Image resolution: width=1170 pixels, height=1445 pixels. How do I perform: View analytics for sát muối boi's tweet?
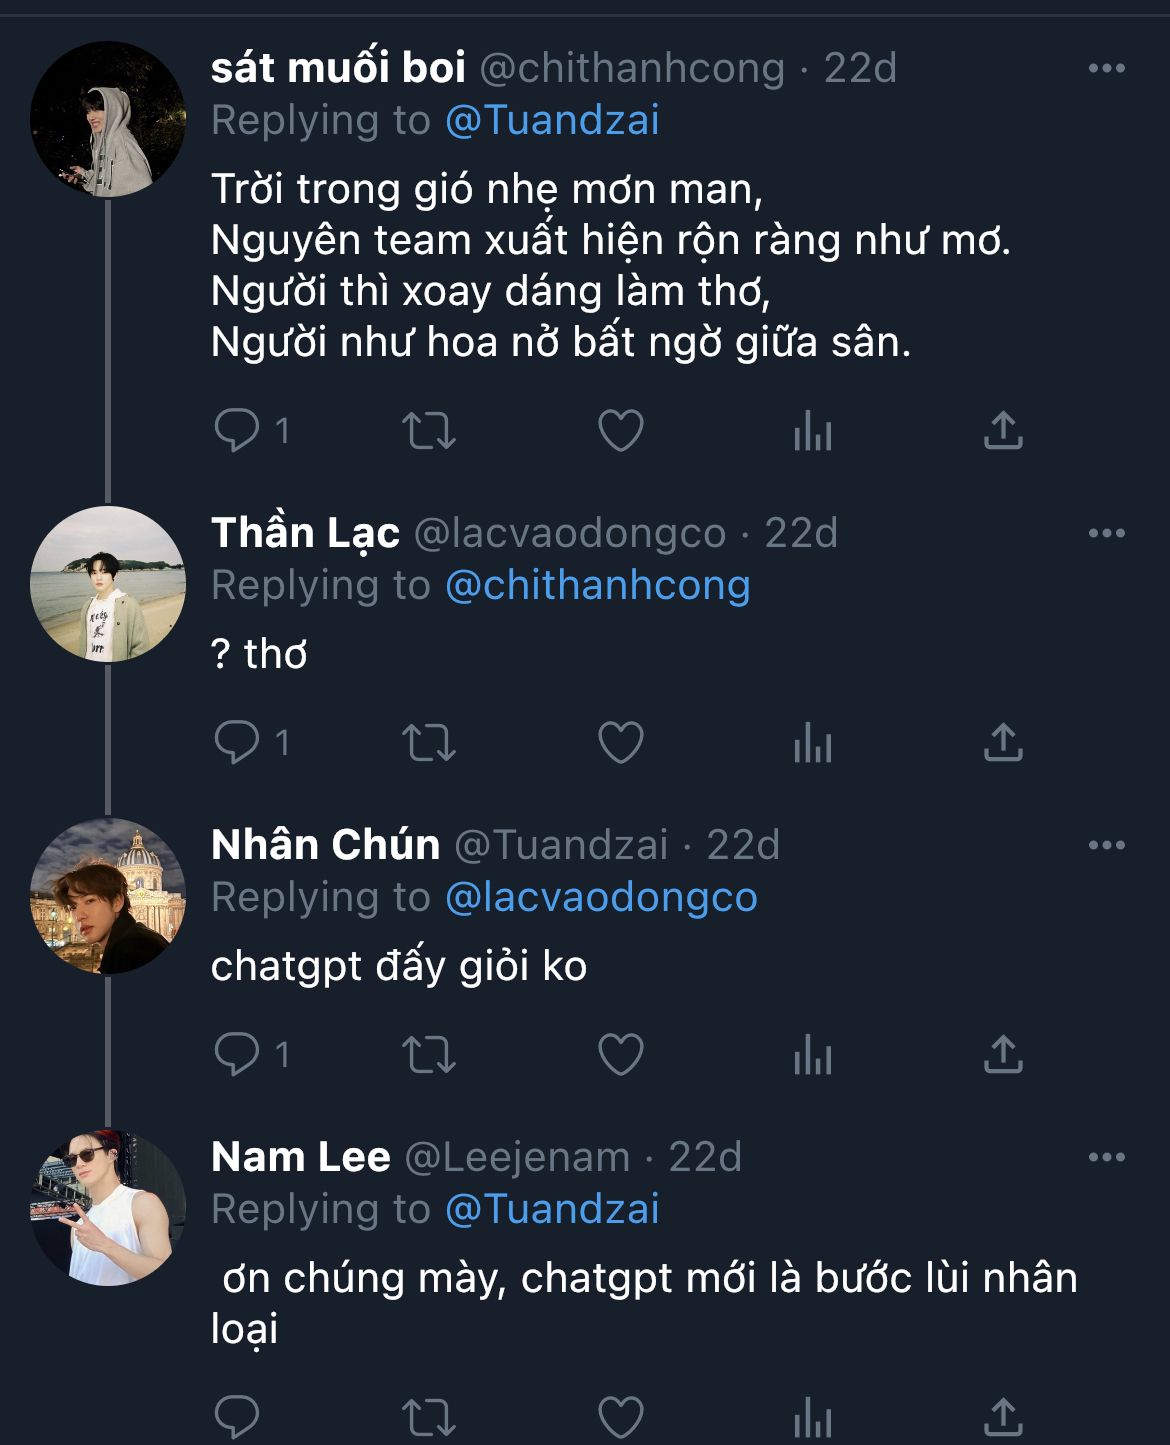(812, 432)
